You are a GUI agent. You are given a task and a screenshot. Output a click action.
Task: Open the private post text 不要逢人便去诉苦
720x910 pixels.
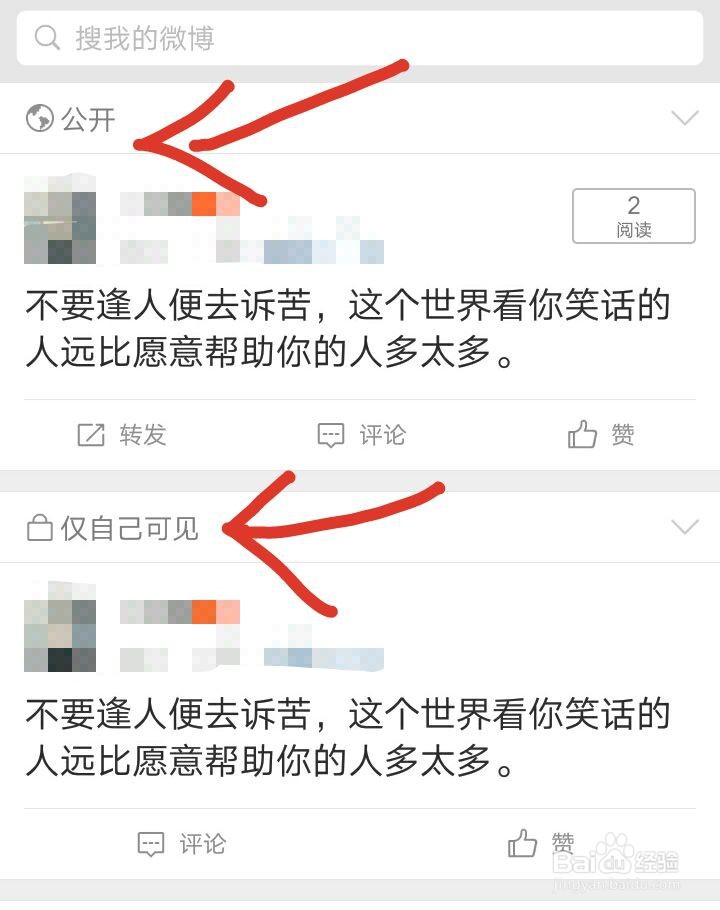pyautogui.click(x=168, y=714)
